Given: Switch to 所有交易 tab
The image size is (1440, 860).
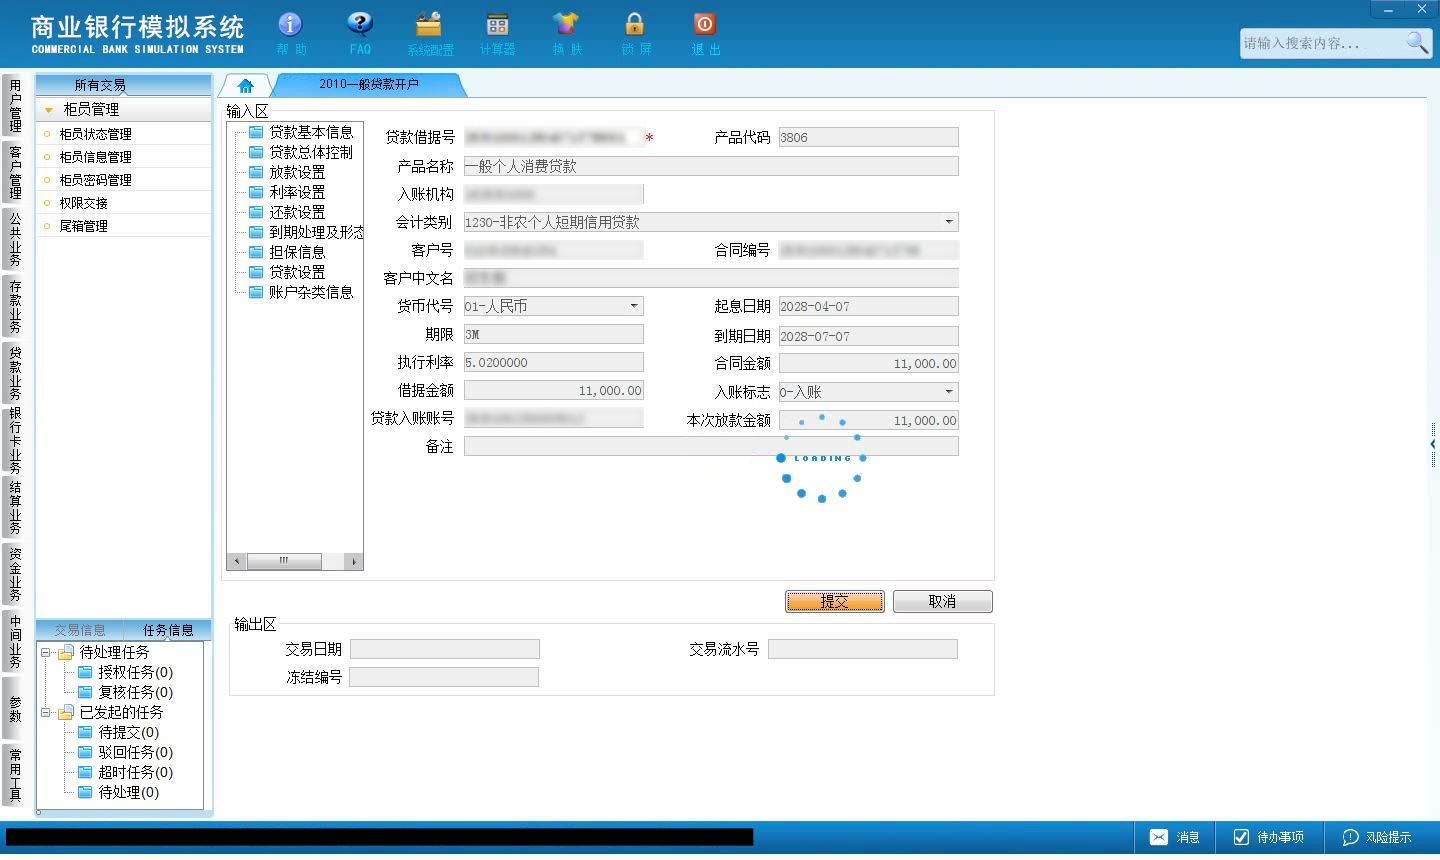Looking at the screenshot, I should 100,85.
